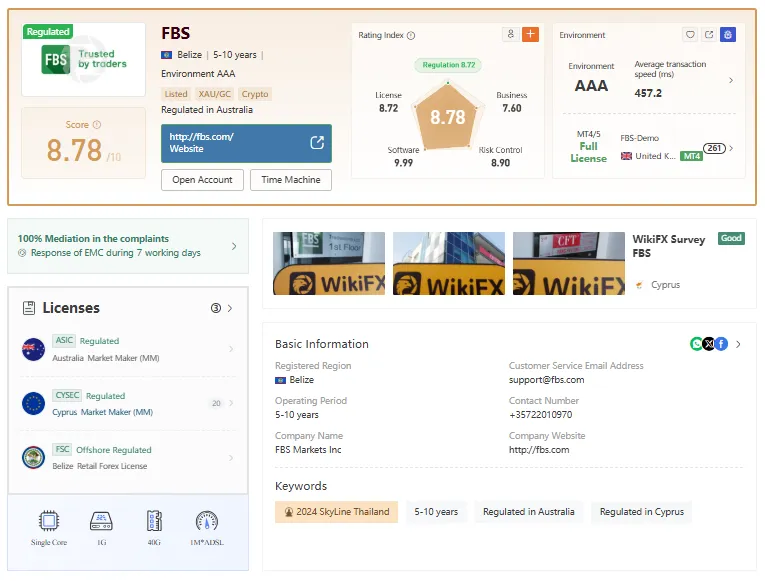Click the Rating Index info icon
This screenshot has height=581, width=765.
point(411,35)
